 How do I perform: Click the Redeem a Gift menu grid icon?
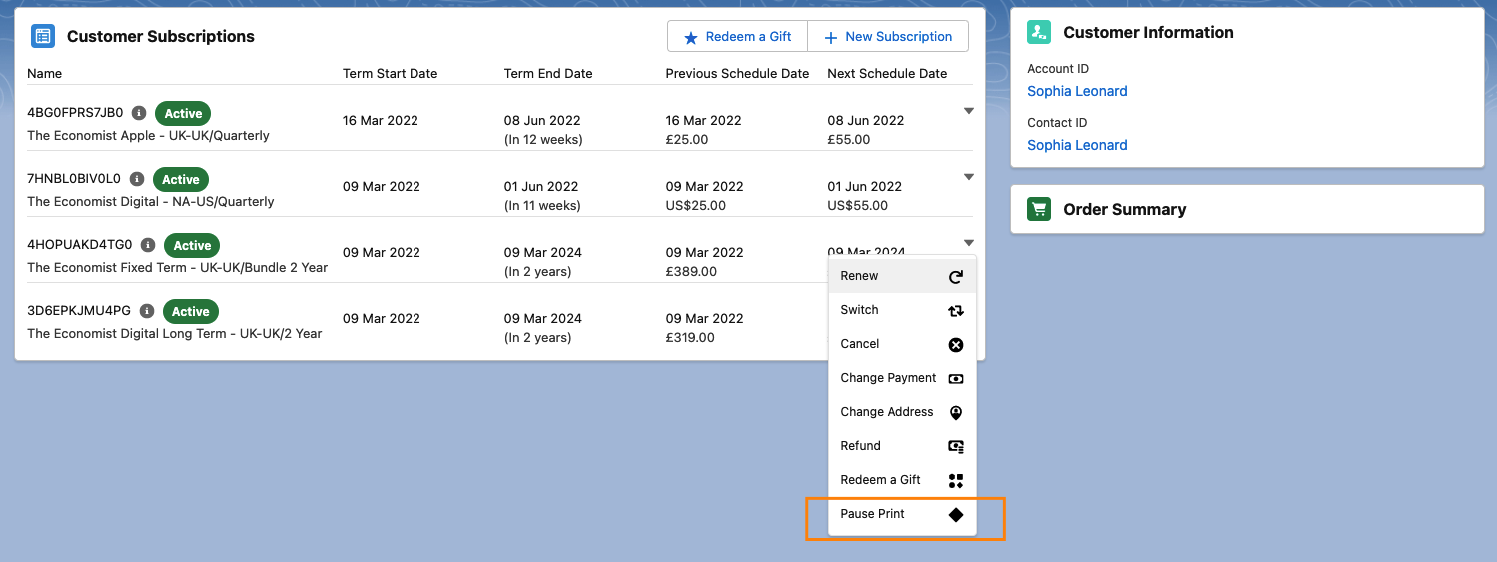[956, 481]
